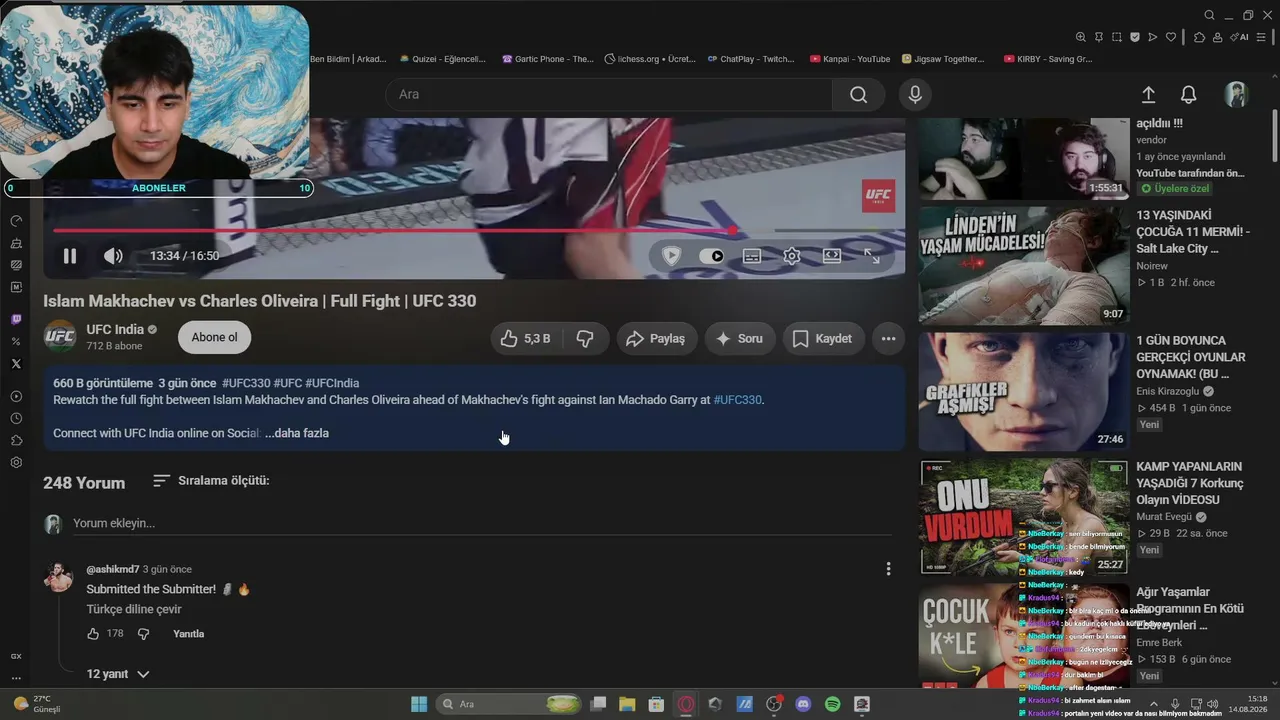Screen dimensions: 1280x720
Task: Like the @ashikmd7 comment
Action: (x=93, y=634)
